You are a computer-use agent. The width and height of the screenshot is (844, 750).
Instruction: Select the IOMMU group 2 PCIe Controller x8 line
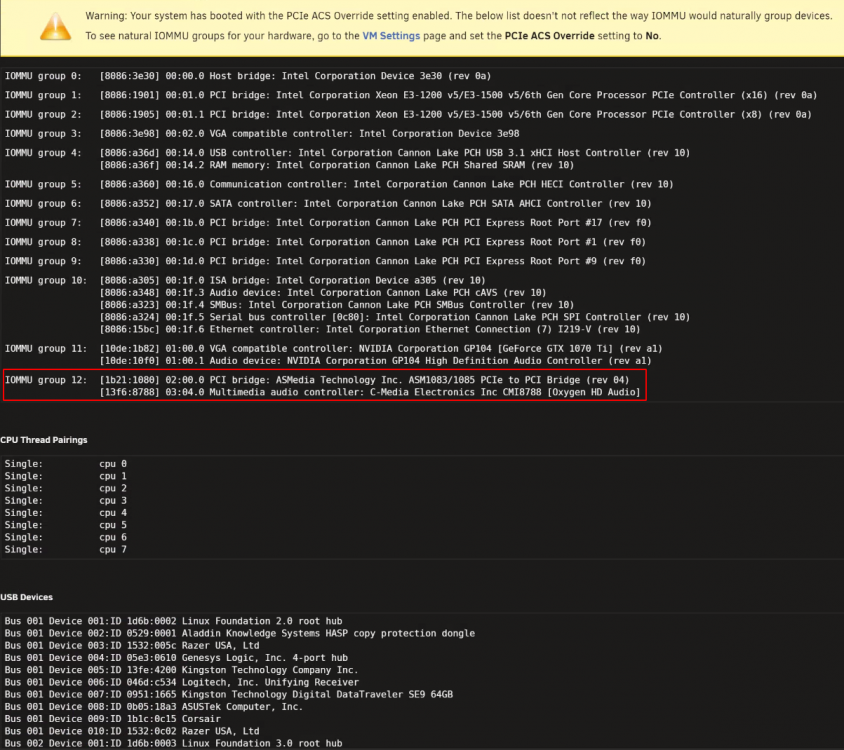point(408,115)
